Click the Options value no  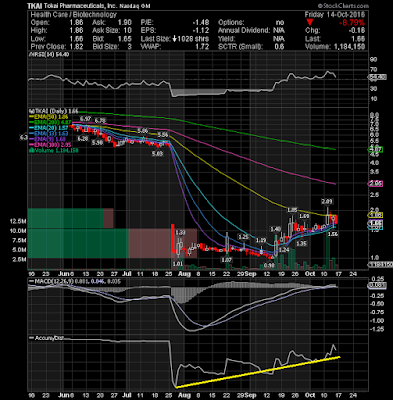(x=280, y=23)
